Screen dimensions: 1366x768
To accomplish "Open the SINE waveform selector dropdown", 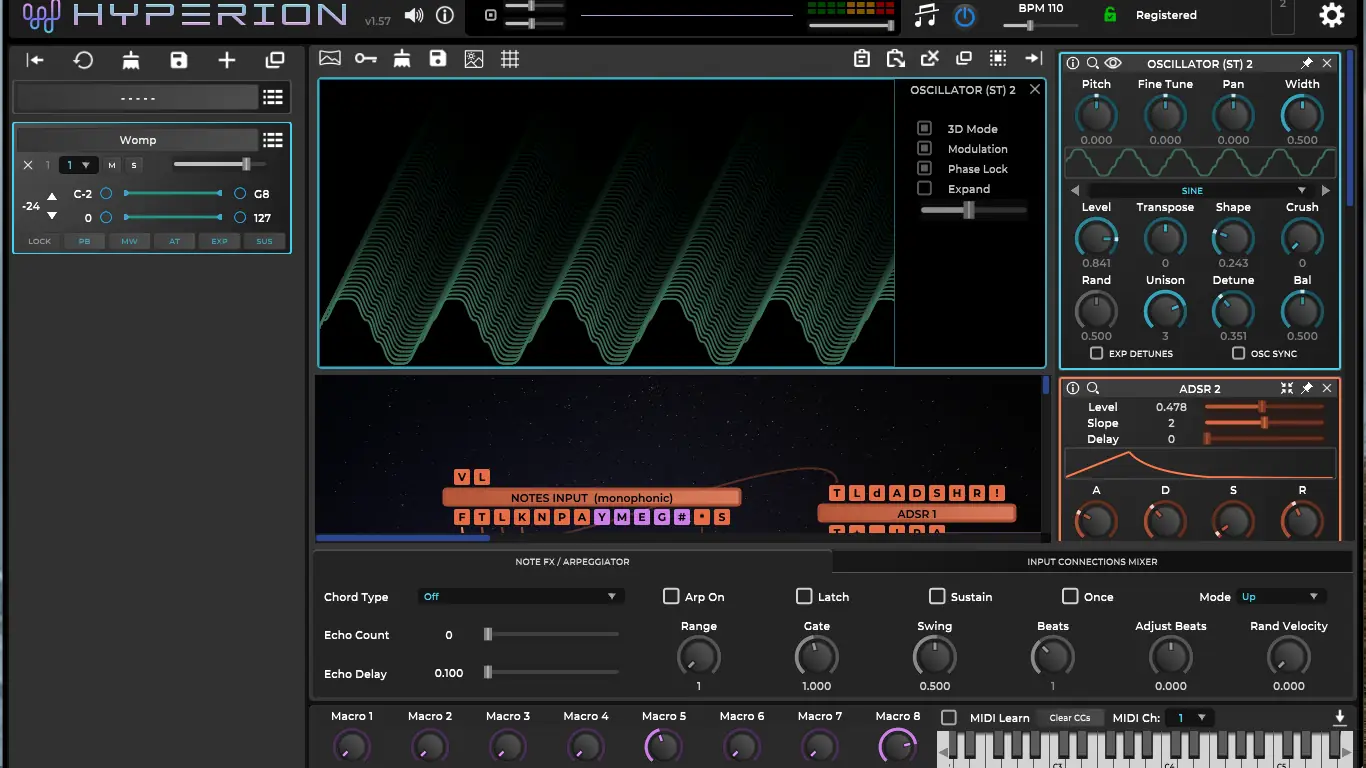I will [x=1198, y=190].
